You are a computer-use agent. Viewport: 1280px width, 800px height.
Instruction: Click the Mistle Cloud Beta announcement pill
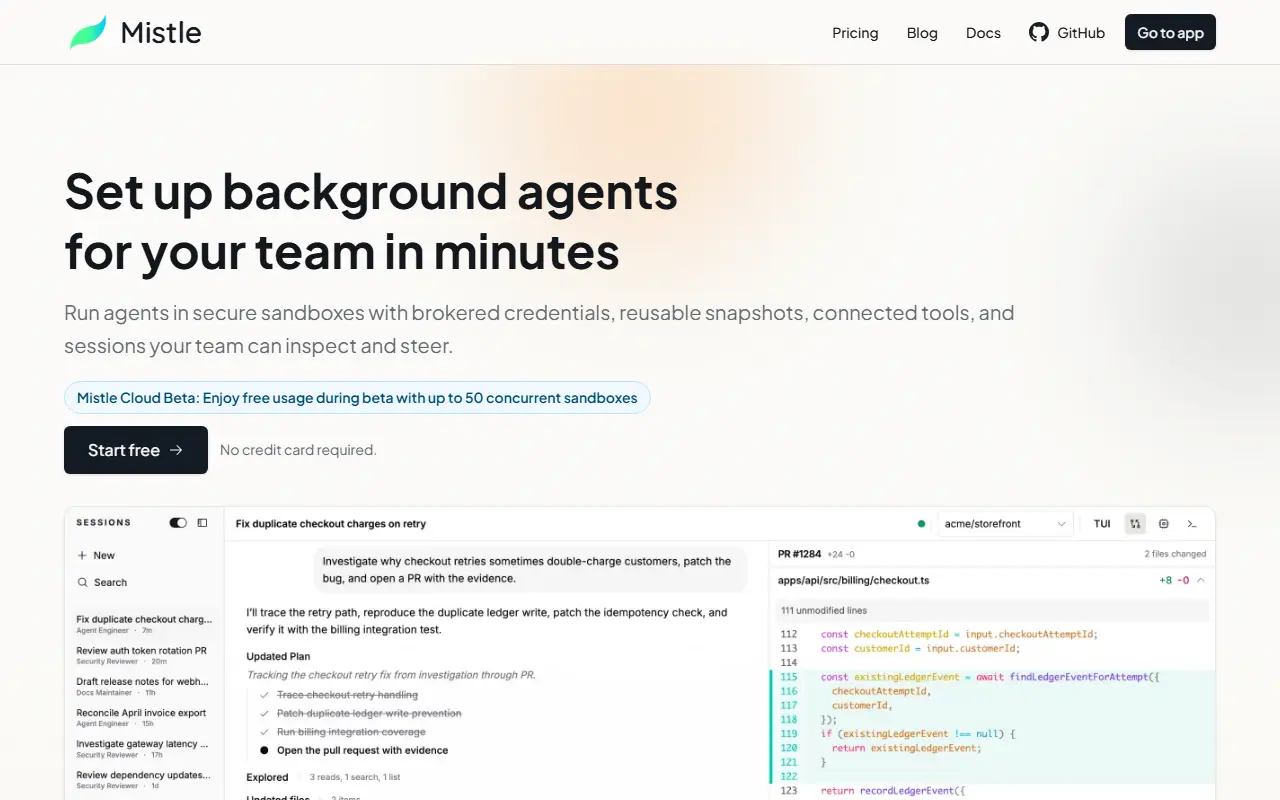357,398
